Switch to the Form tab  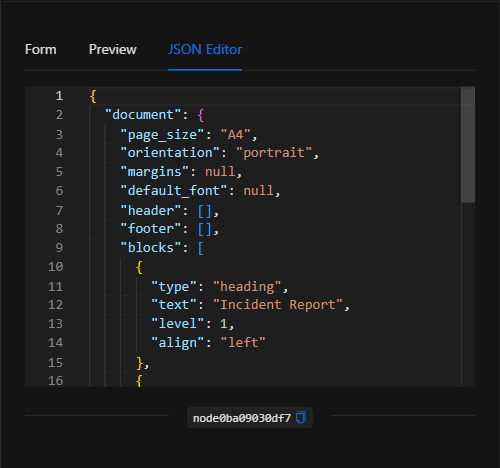pyautogui.click(x=41, y=49)
